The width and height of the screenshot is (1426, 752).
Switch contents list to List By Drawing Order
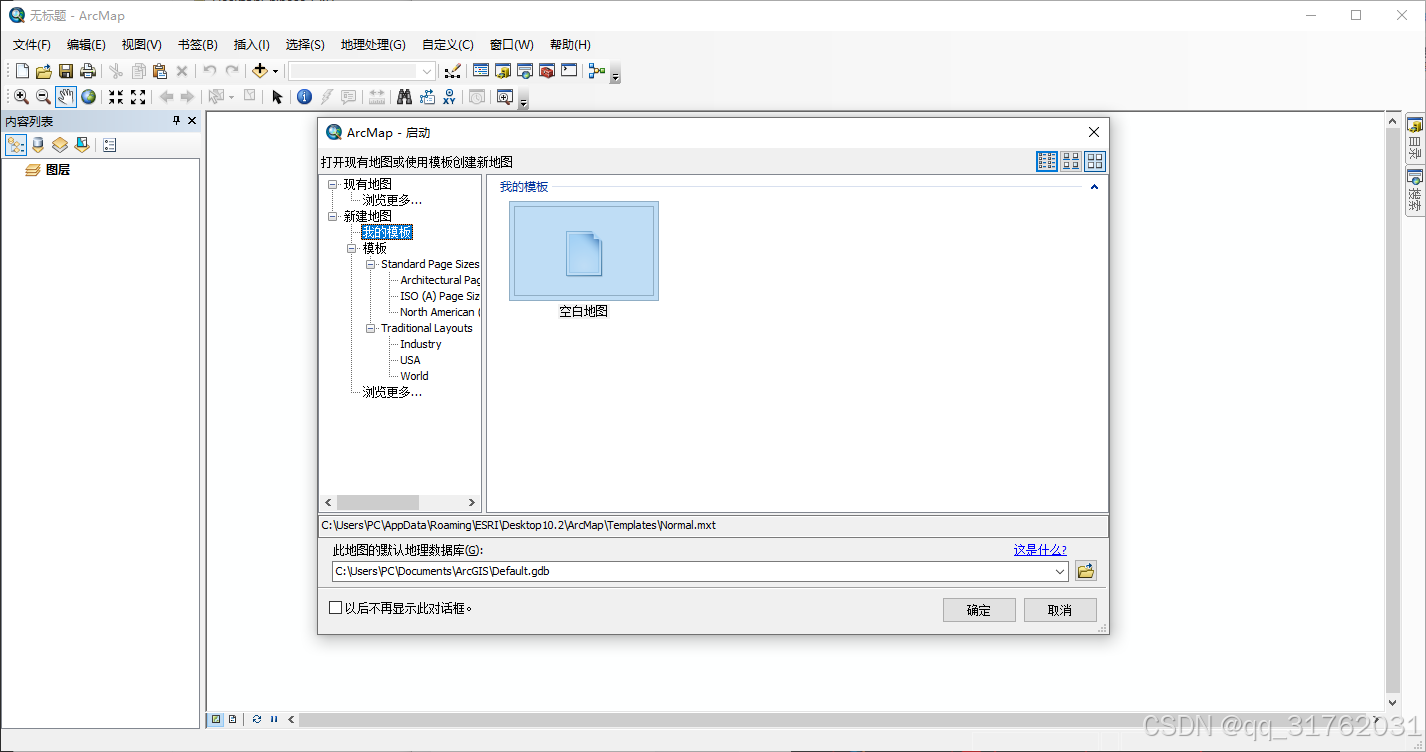[x=16, y=145]
